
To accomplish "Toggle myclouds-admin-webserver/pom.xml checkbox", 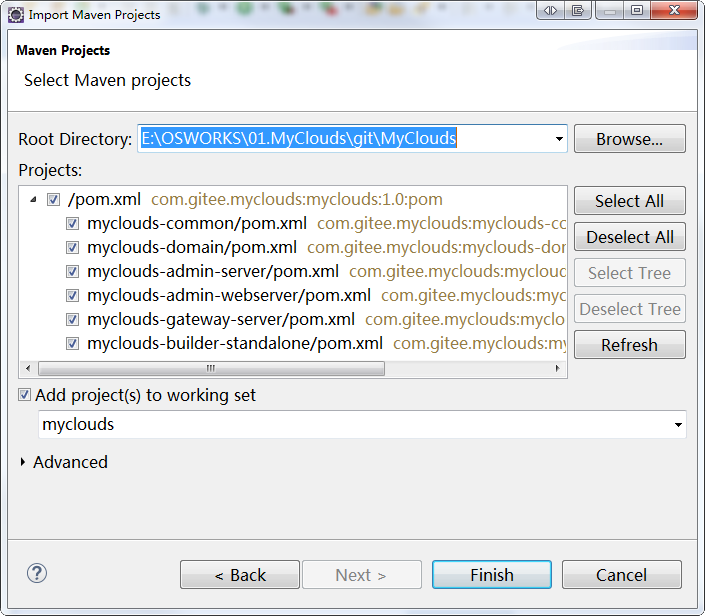I will (x=72, y=295).
